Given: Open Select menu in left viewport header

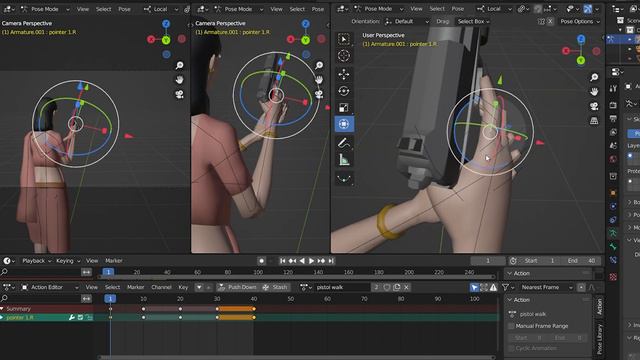Looking at the screenshot, I should 104,9.
